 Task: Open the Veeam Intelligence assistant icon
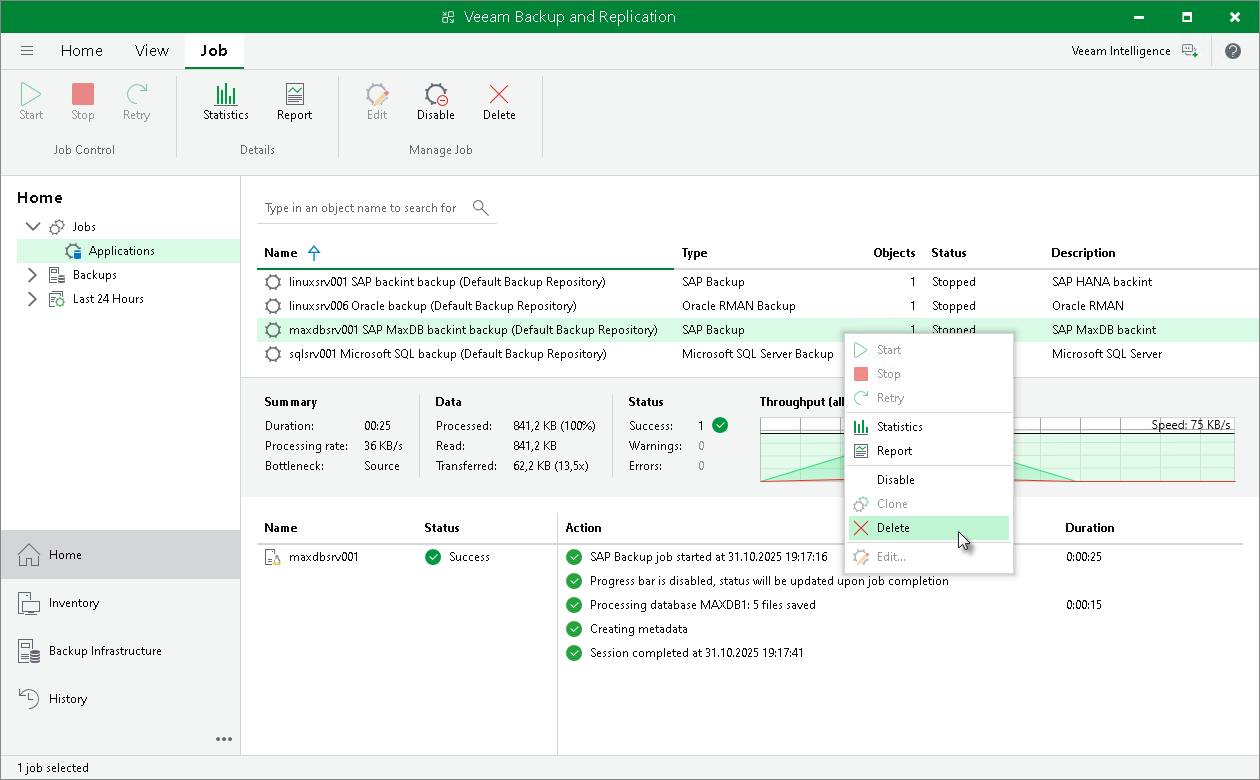[x=1189, y=51]
